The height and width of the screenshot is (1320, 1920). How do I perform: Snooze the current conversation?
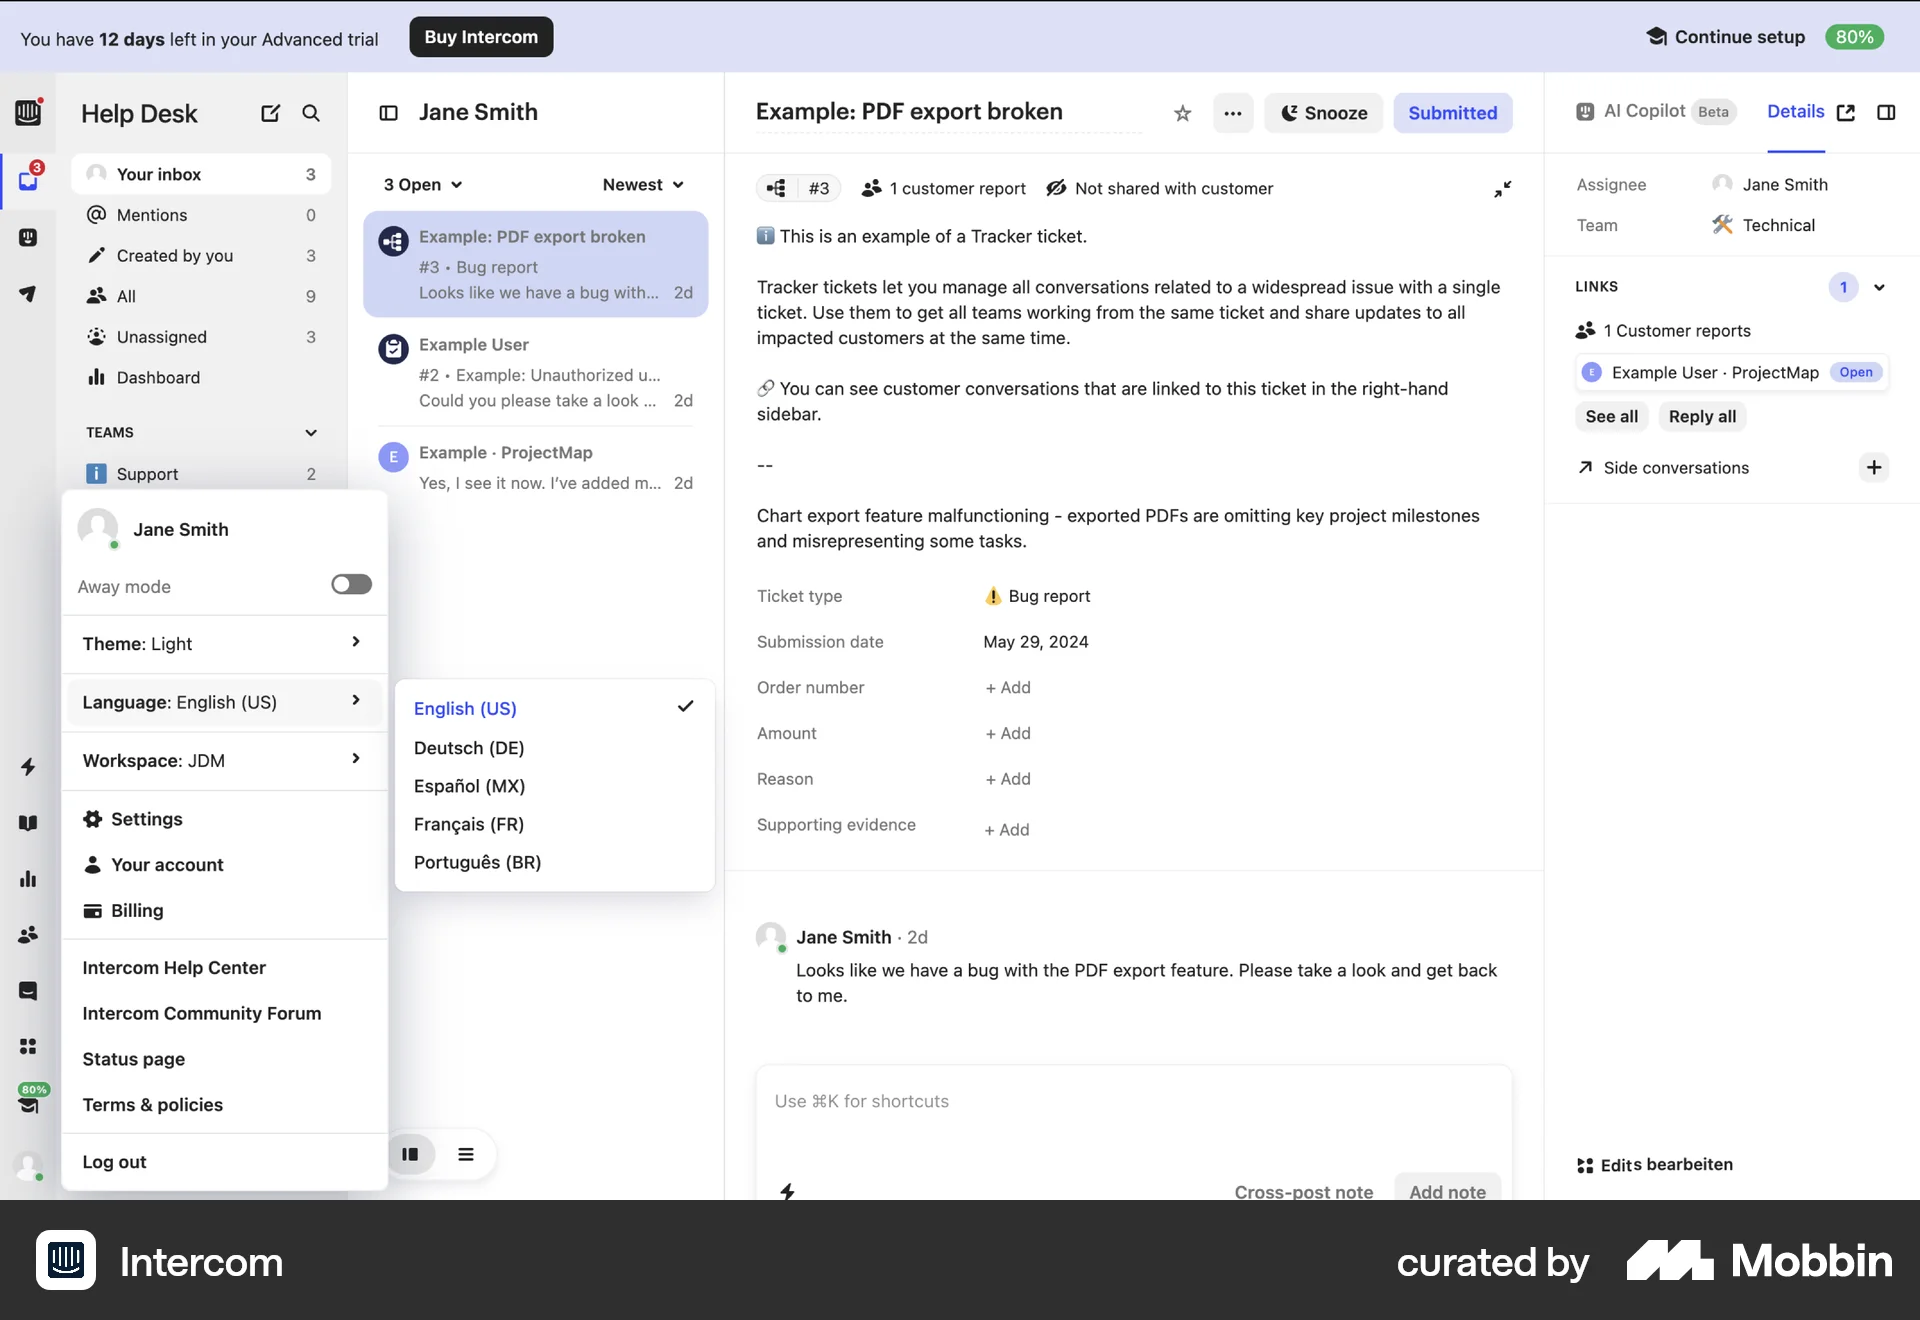[x=1323, y=113]
